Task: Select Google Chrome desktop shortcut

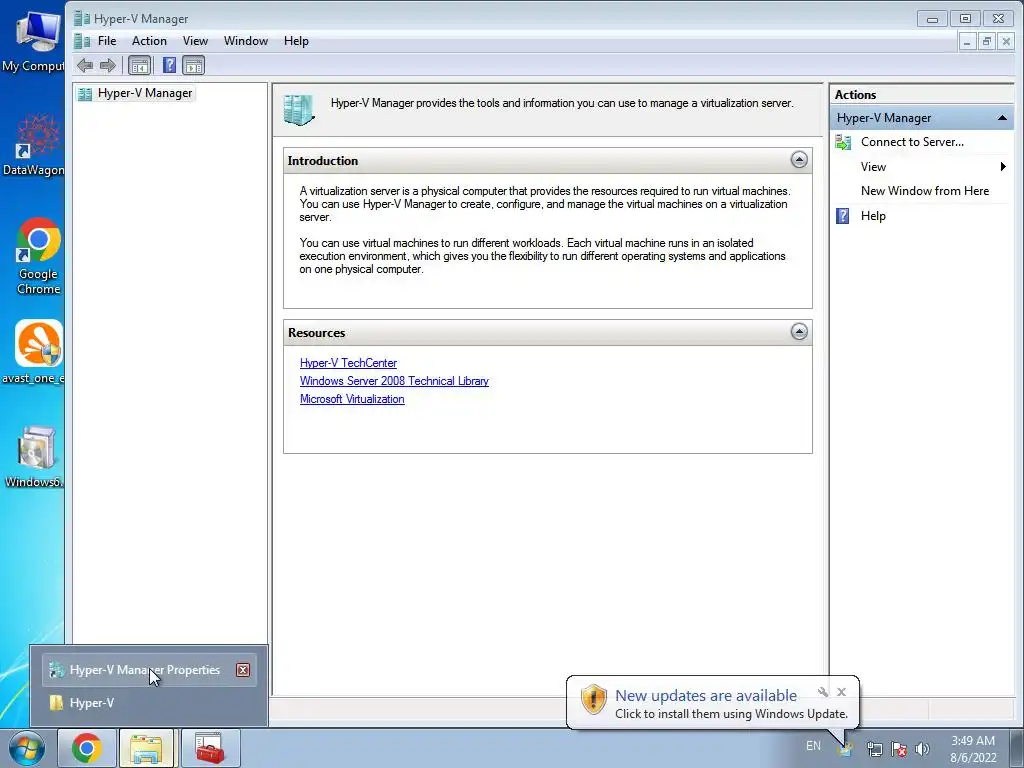Action: (38, 257)
